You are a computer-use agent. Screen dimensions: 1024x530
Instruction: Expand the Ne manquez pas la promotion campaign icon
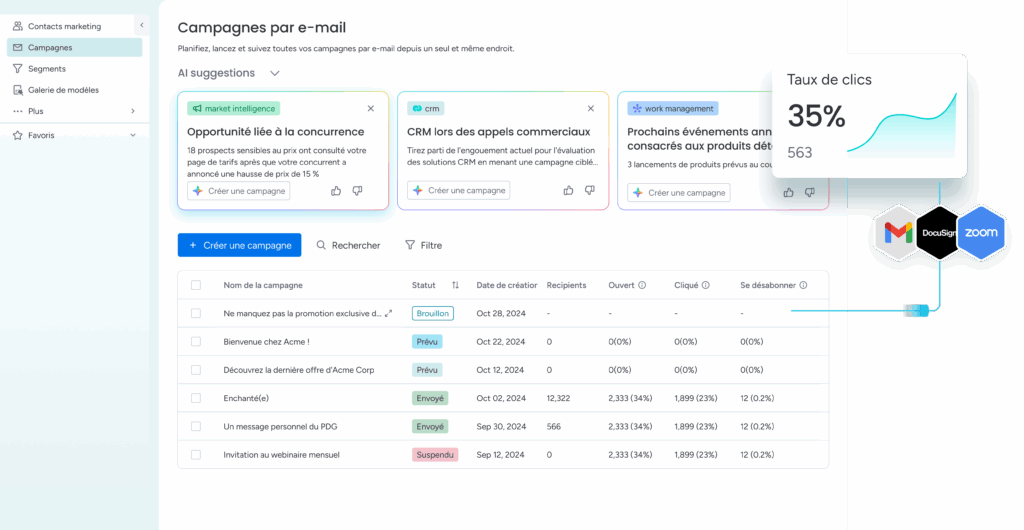pyautogui.click(x=389, y=313)
